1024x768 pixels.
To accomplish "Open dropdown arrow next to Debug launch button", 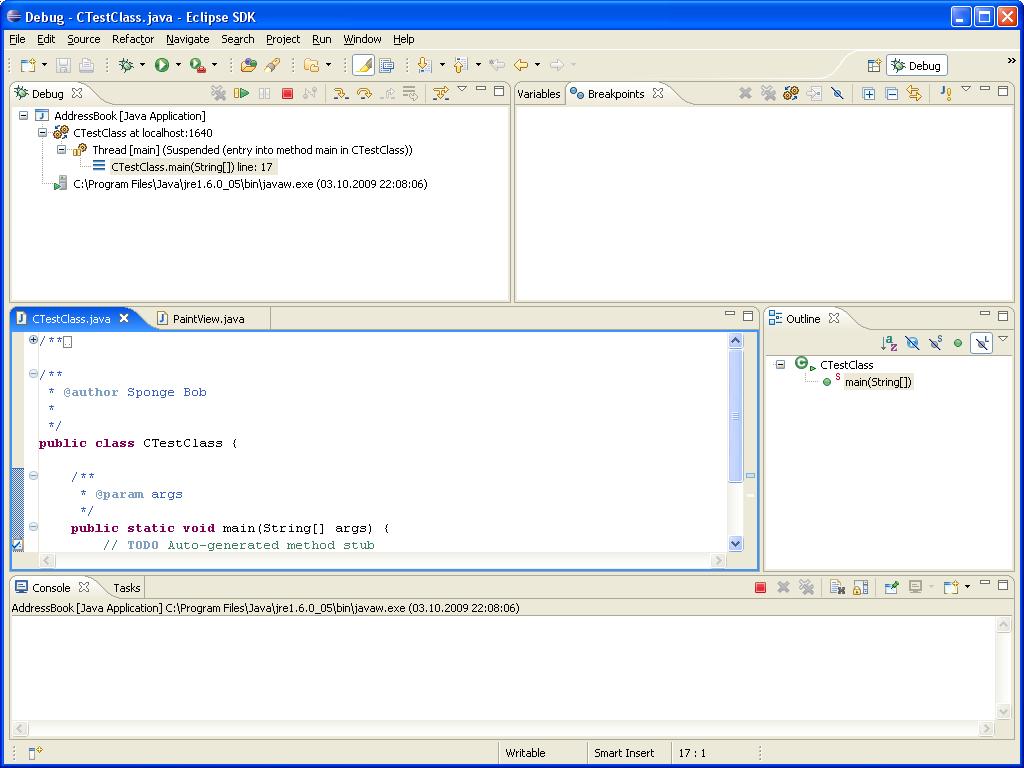I will click(142, 65).
